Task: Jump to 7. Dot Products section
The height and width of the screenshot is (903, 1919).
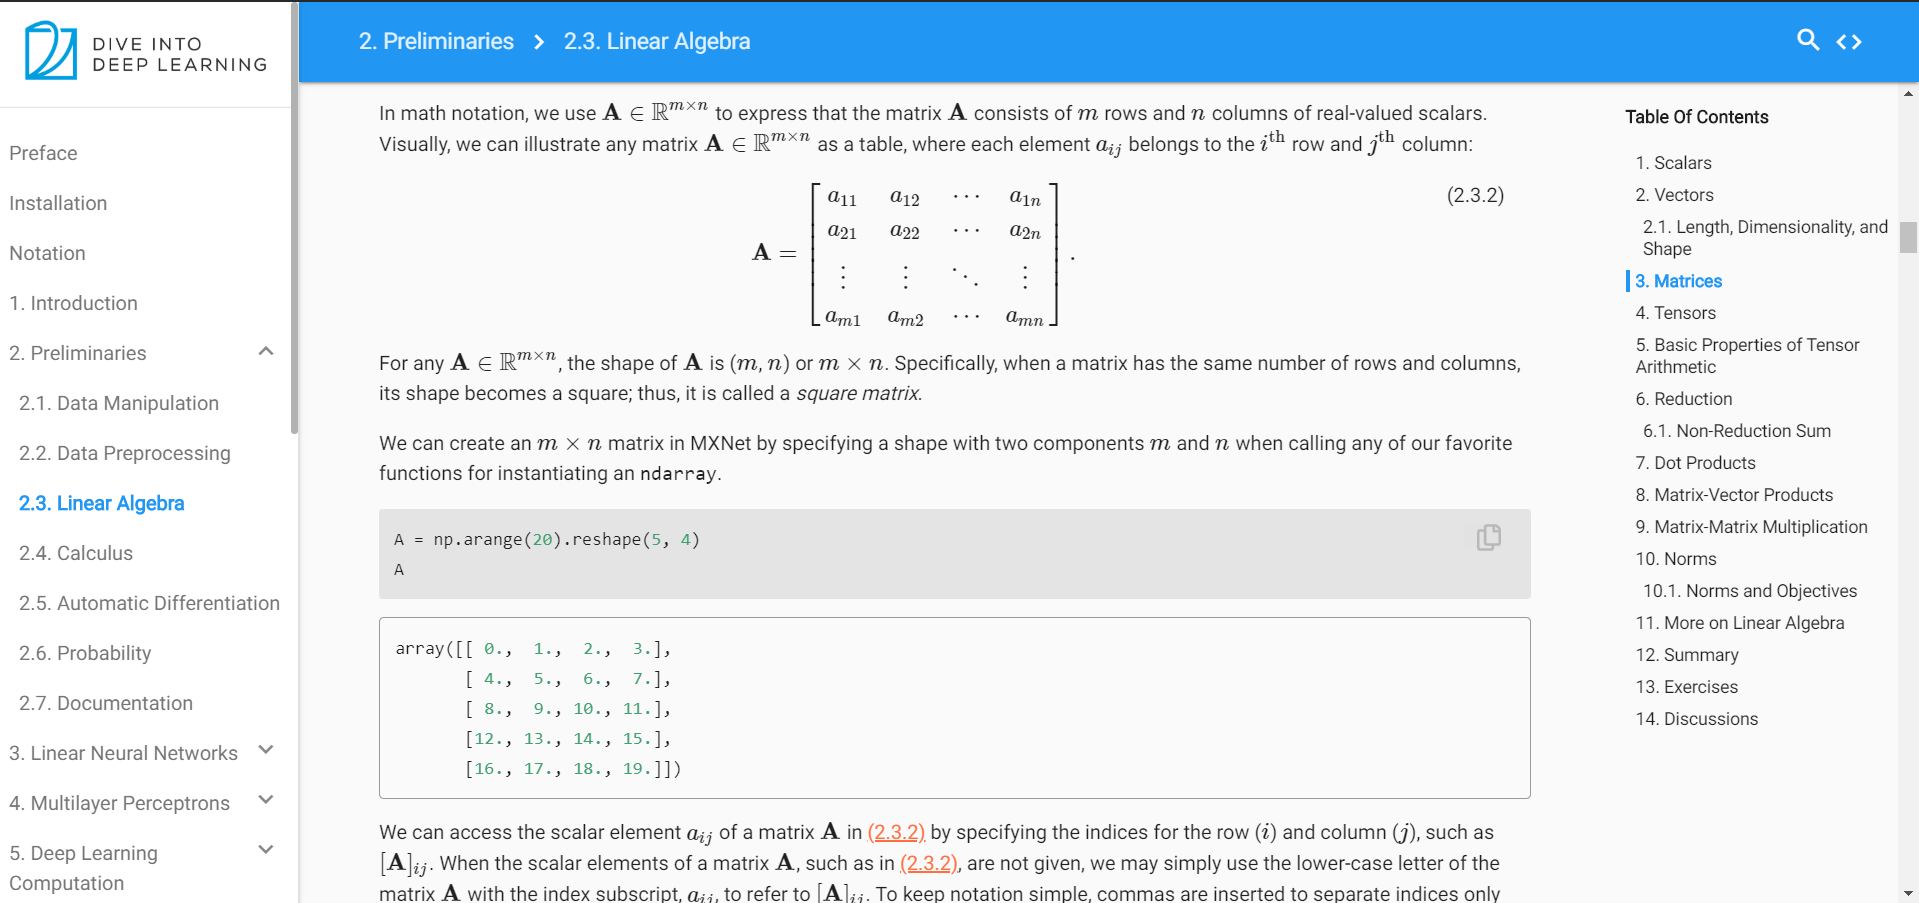Action: click(1694, 462)
